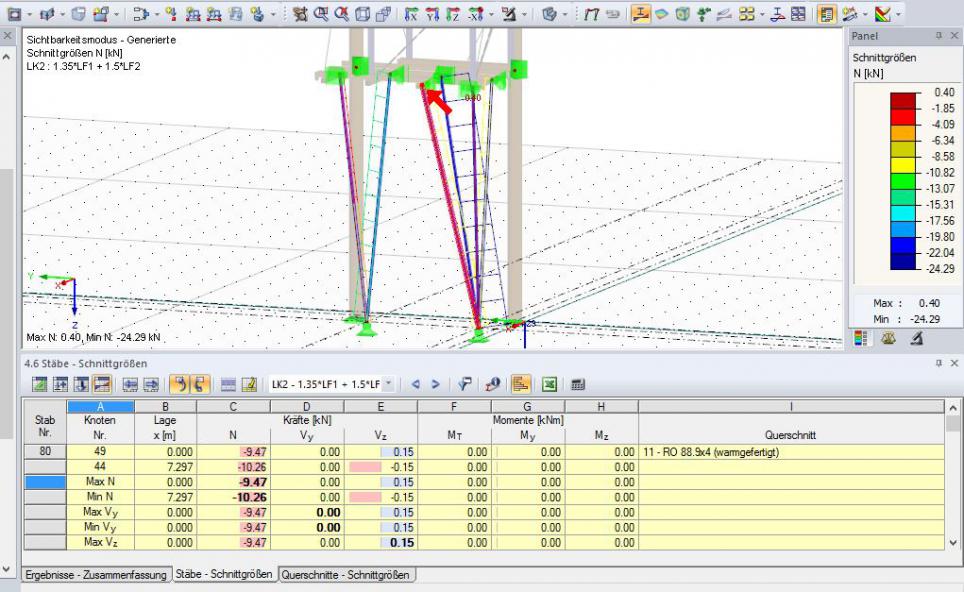This screenshot has width=964, height=592.
Task: Open the color scale tab icon in Panel
Action: point(861,337)
